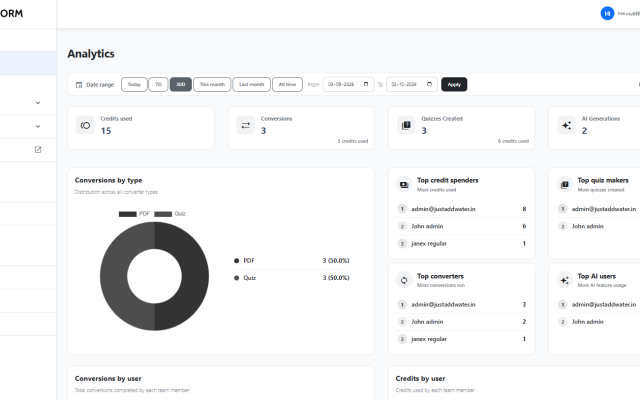640x400 pixels.
Task: Select the 7D date range
Action: pyautogui.click(x=158, y=84)
